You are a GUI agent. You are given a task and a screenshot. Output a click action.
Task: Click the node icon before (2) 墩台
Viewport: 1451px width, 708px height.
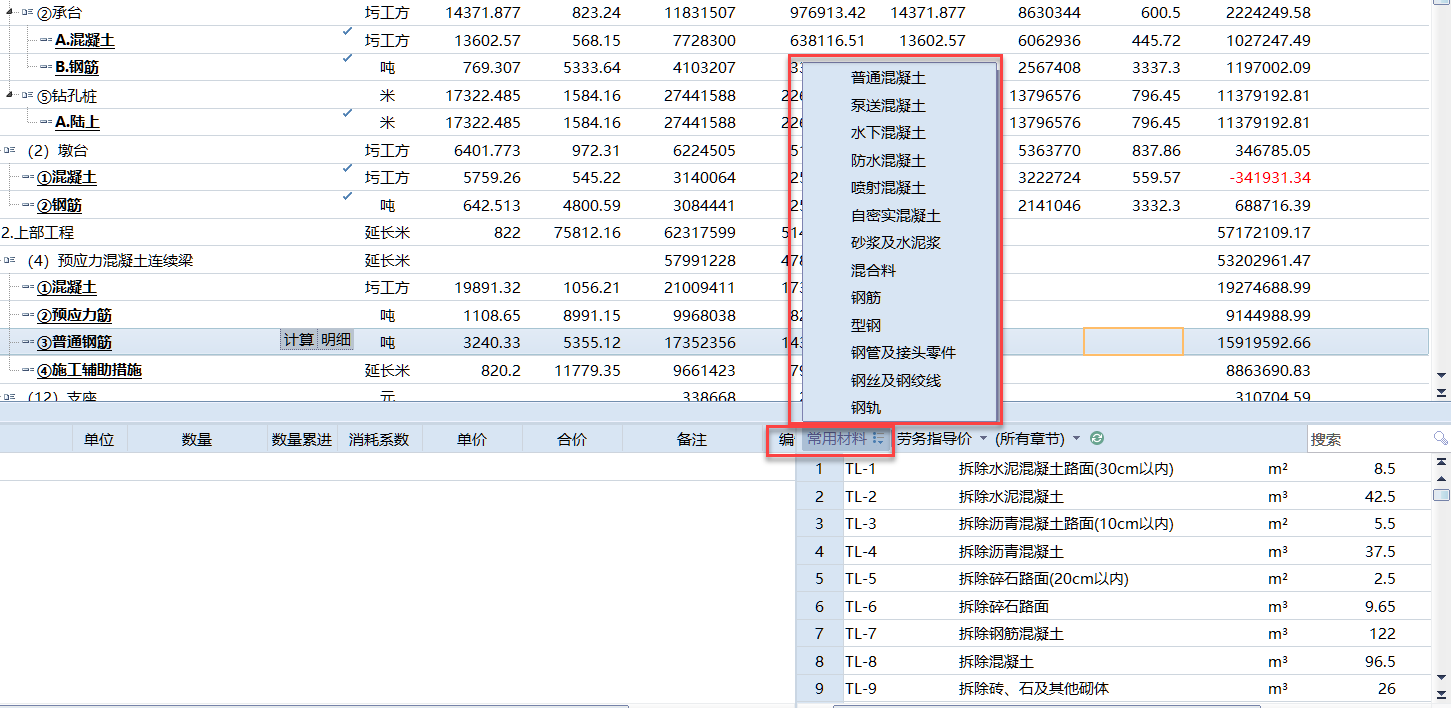10,150
